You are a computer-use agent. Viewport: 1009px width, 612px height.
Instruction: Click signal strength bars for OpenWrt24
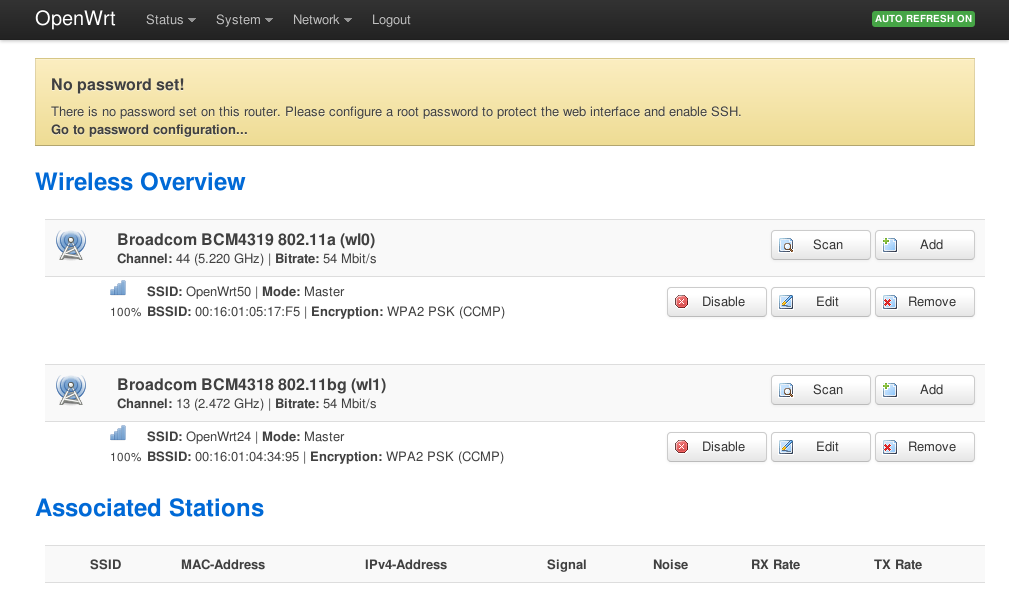tap(118, 433)
